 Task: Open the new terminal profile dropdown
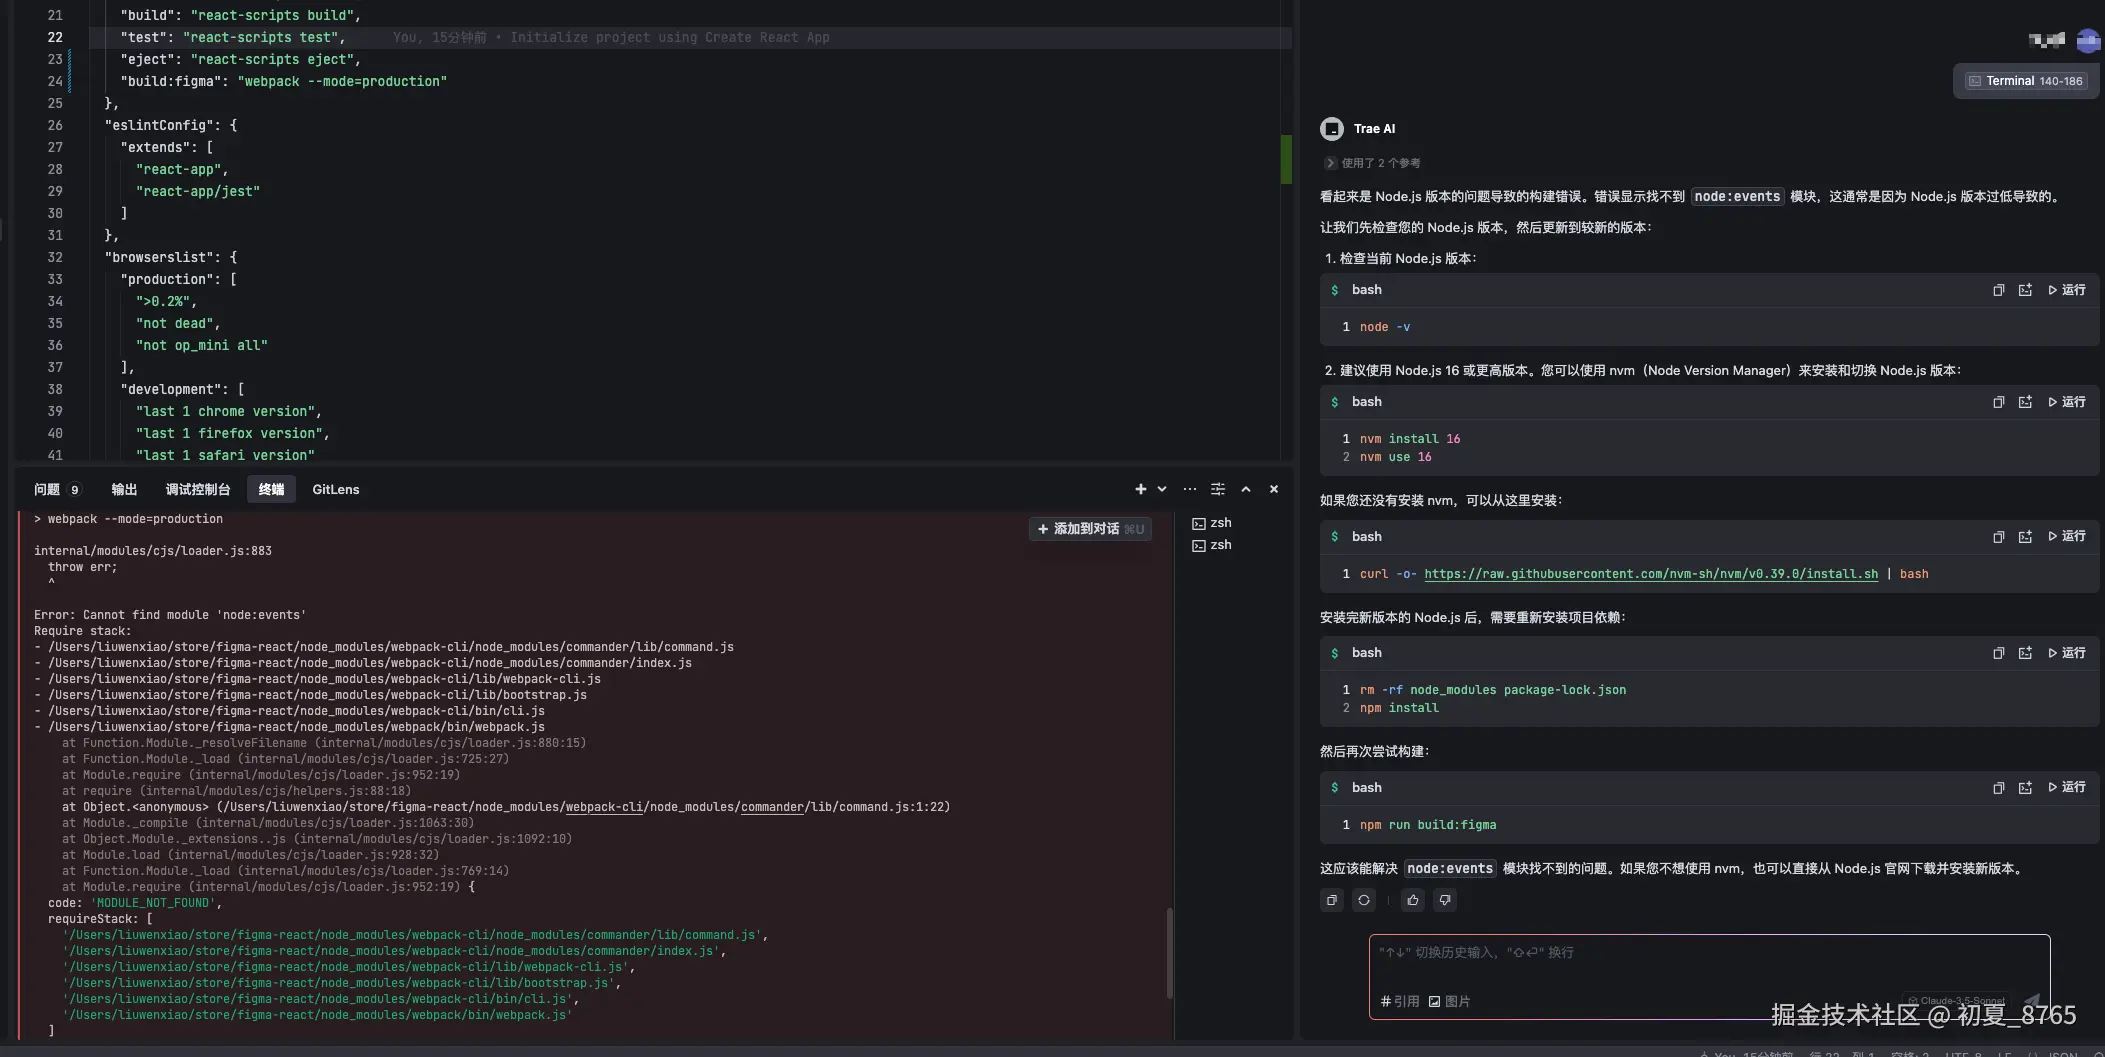pyautogui.click(x=1162, y=490)
